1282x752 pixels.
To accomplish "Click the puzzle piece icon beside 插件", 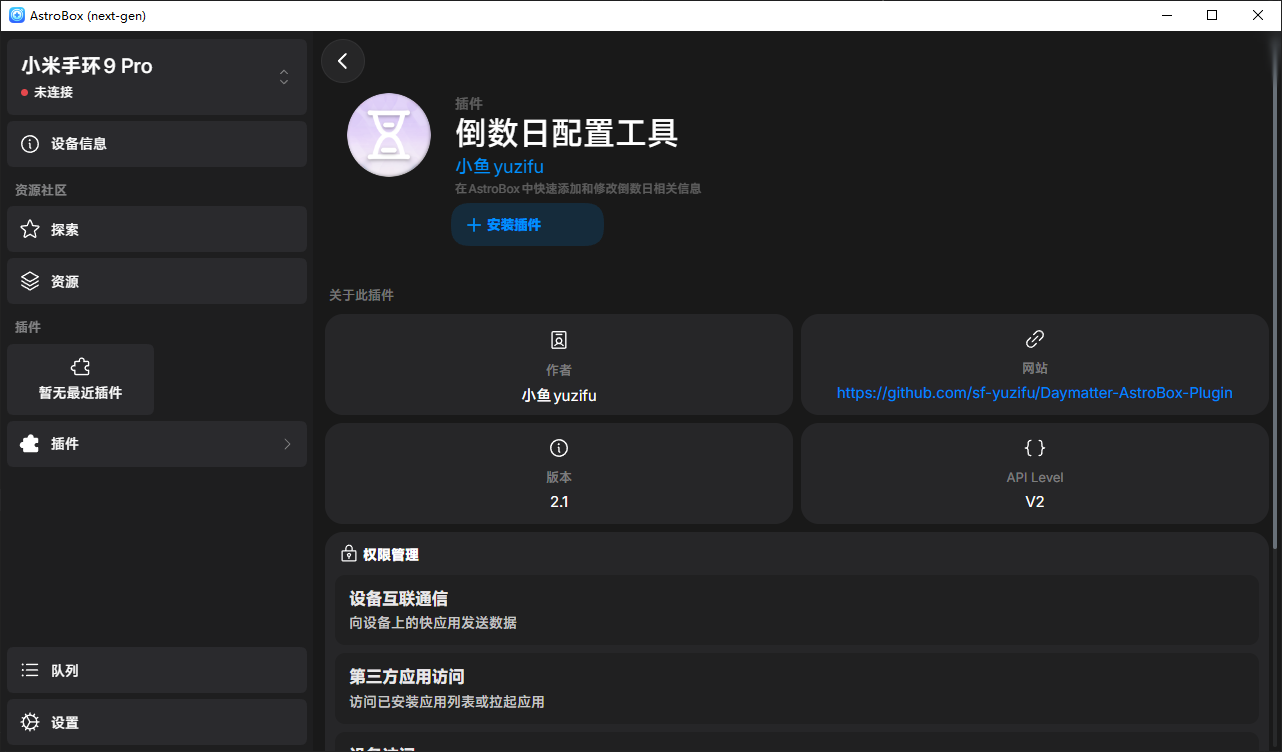I will click(30, 444).
